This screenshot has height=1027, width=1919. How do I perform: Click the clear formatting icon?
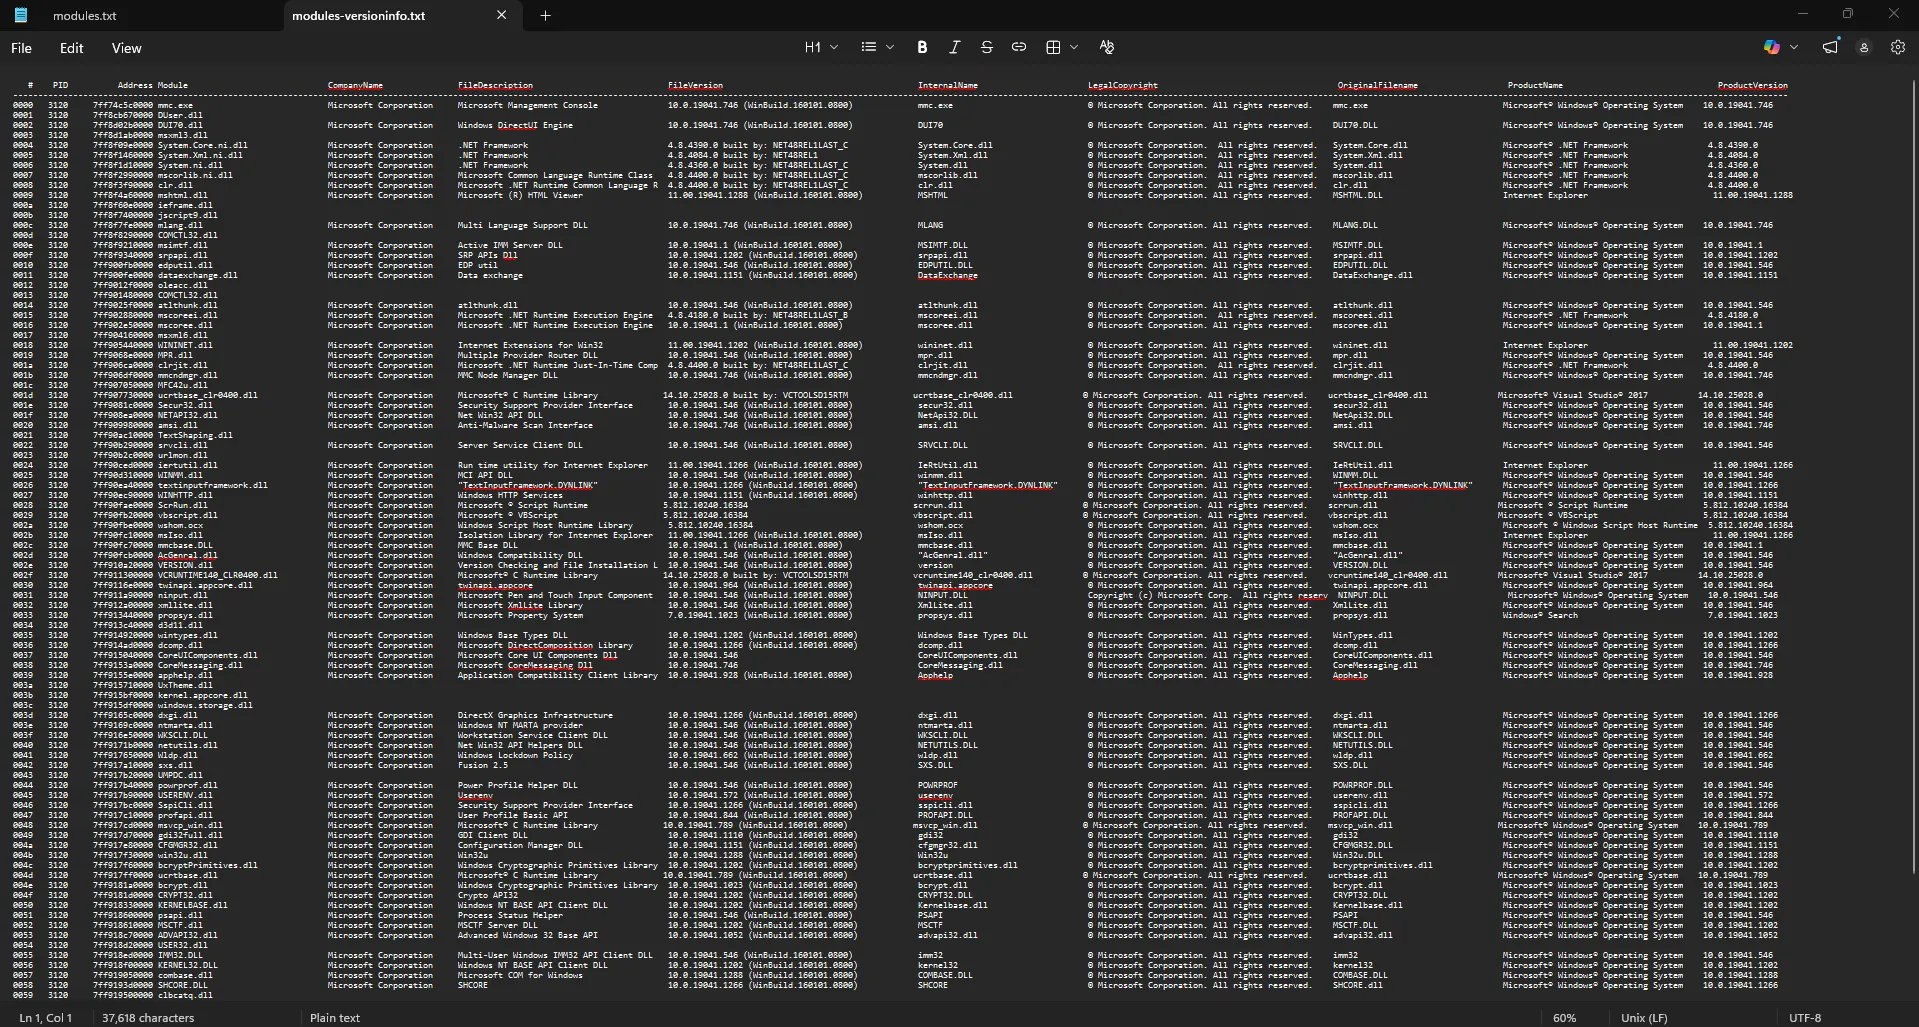[1106, 47]
